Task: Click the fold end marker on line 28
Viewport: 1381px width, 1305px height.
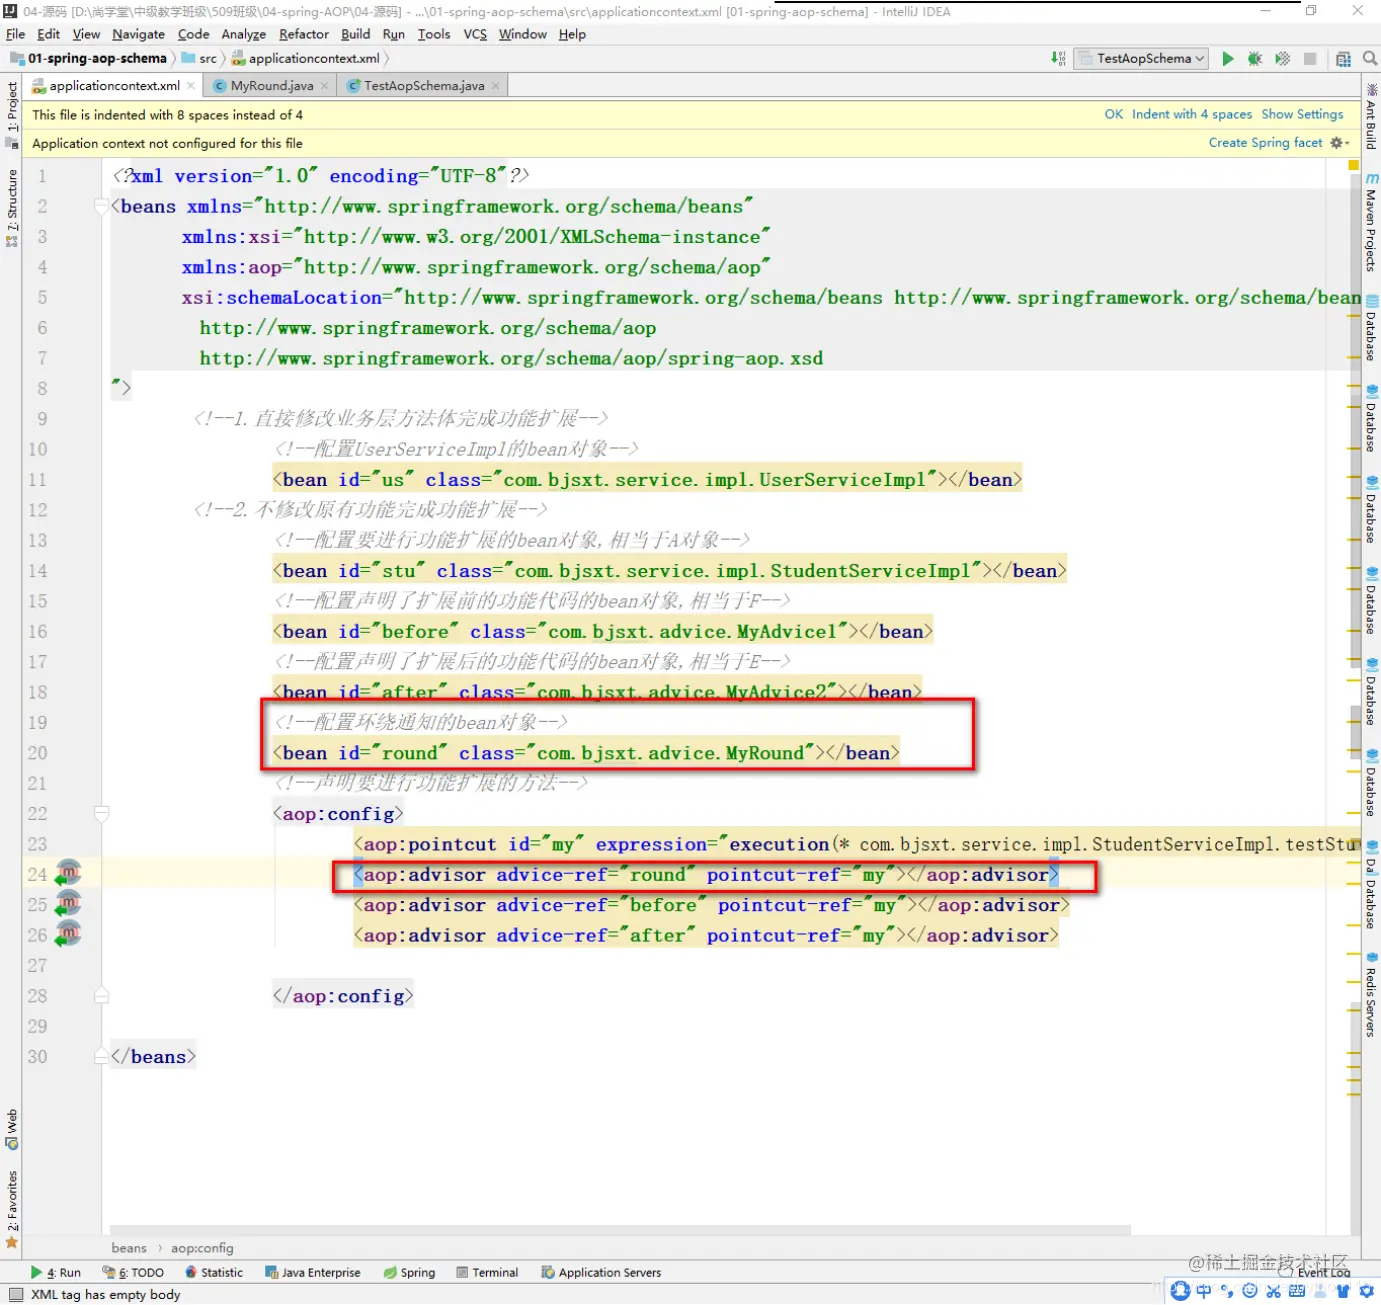Action: point(101,996)
